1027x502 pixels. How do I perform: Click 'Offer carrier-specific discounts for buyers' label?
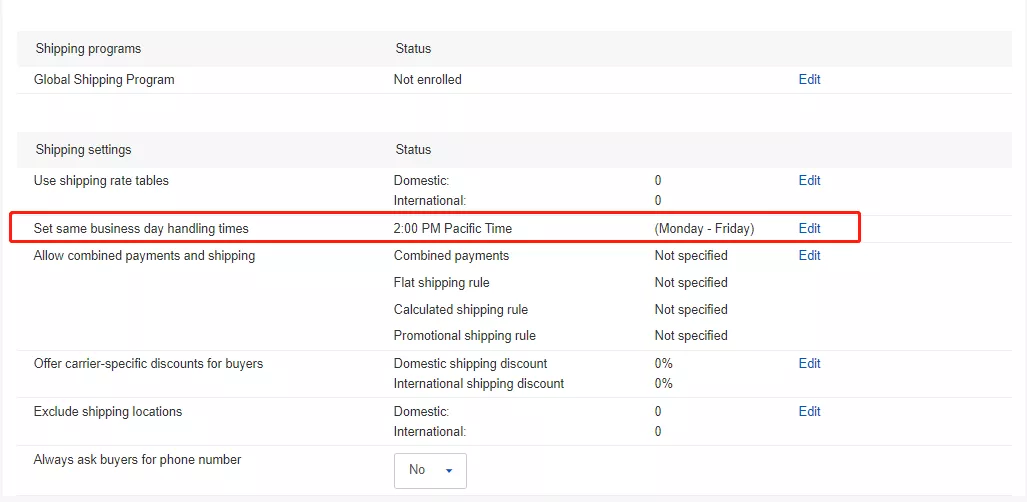tap(148, 364)
